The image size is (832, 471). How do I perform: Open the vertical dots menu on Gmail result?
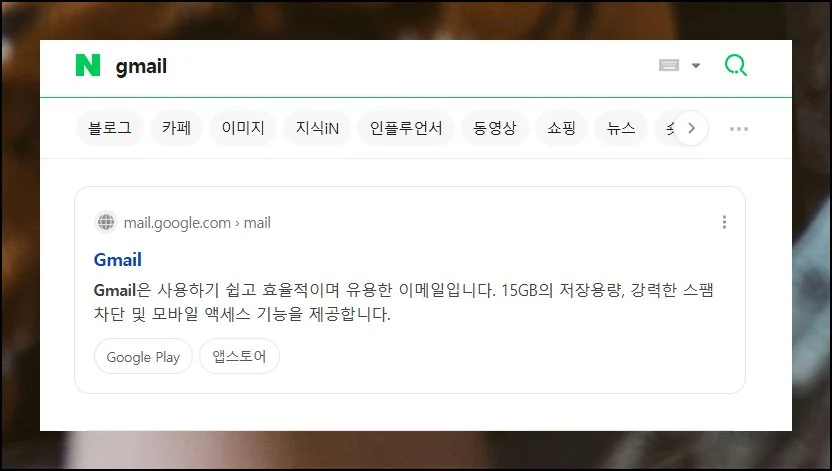(x=724, y=222)
